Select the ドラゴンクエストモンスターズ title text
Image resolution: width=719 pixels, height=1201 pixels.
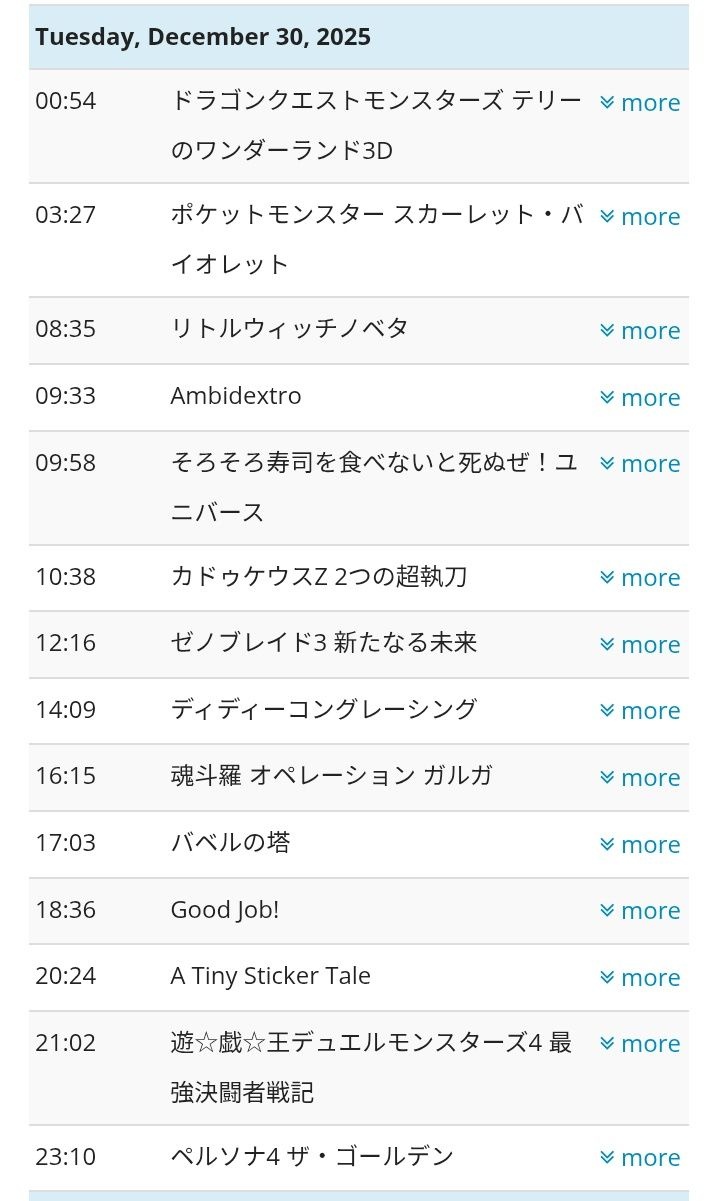coord(376,101)
